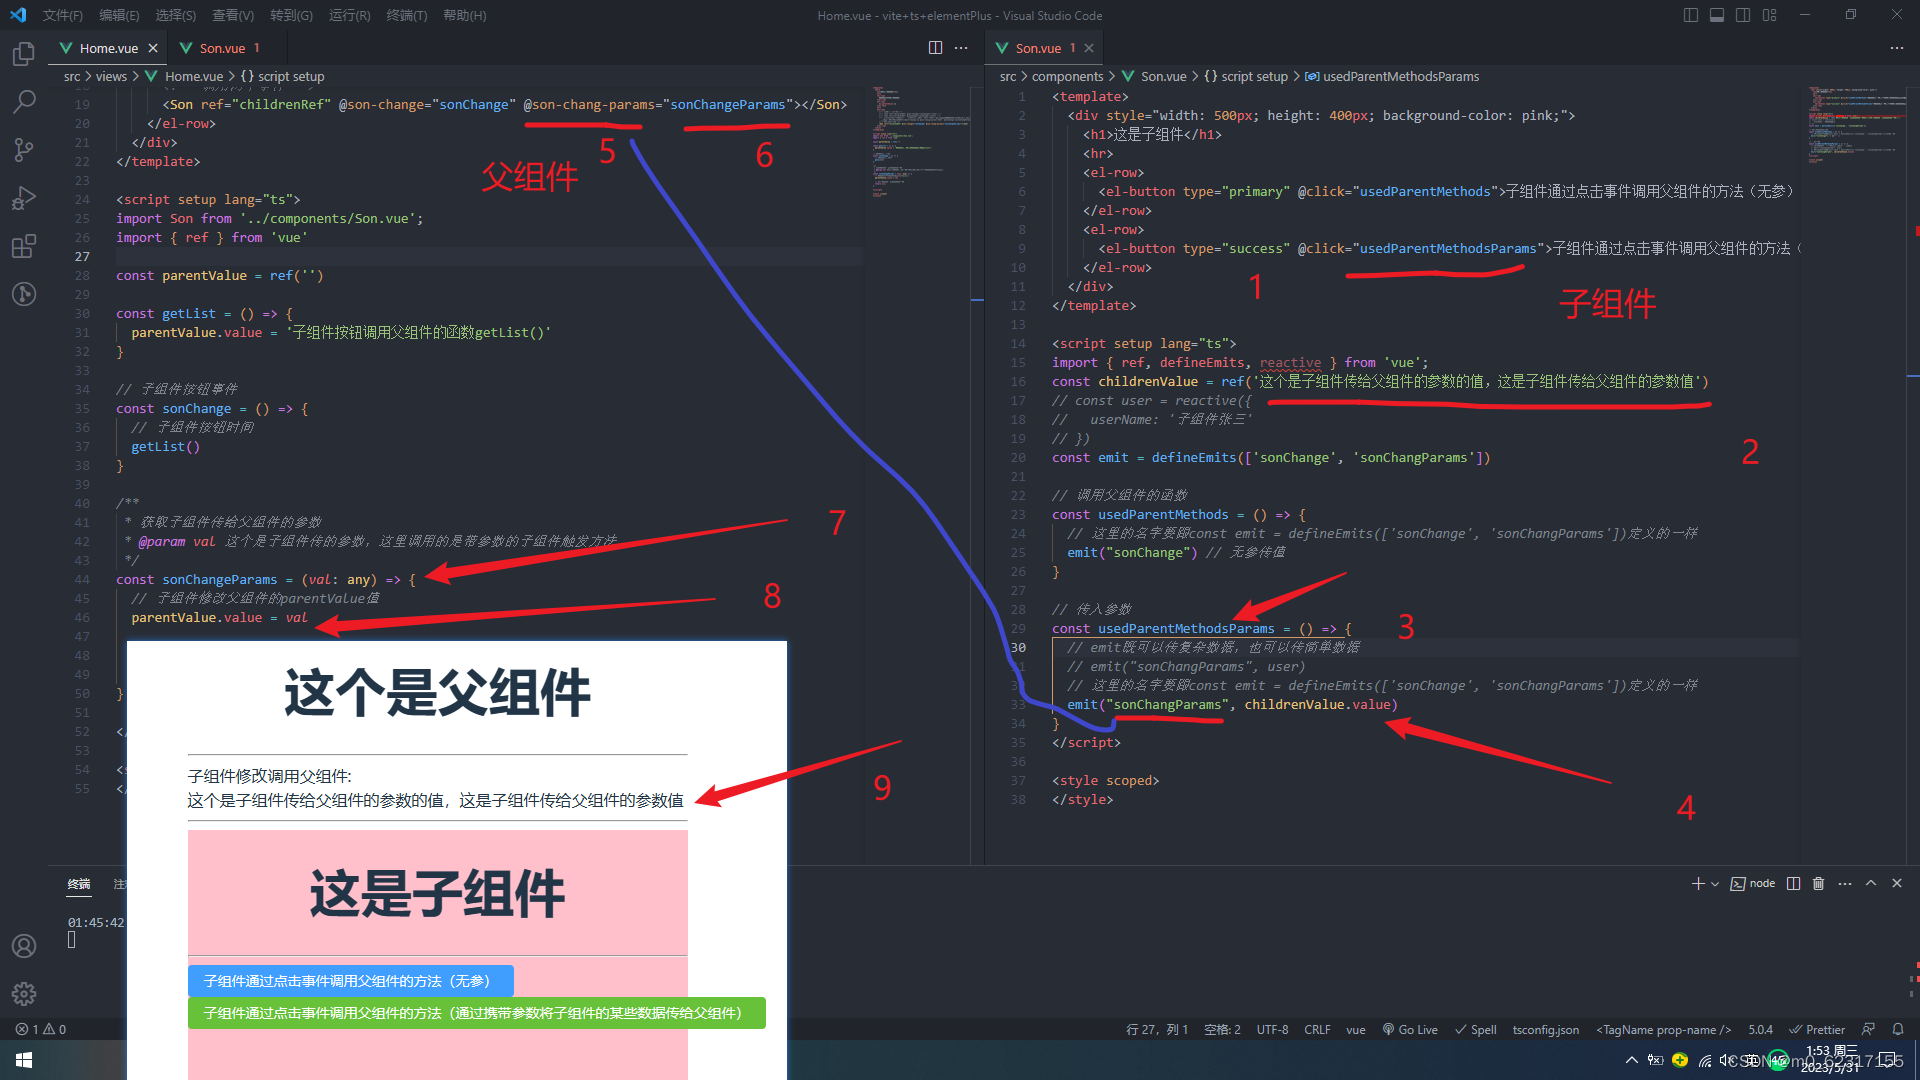This screenshot has width=1920, height=1080.
Task: Open usedParentMethodsParams breadcrumb dropdown
Action: [x=1392, y=76]
